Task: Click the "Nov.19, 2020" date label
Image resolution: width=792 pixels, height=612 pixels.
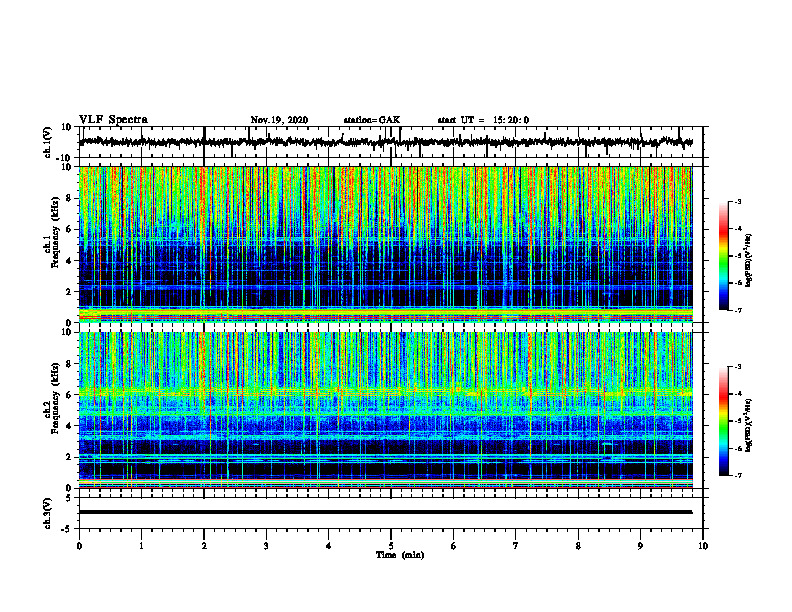Action: [279, 120]
